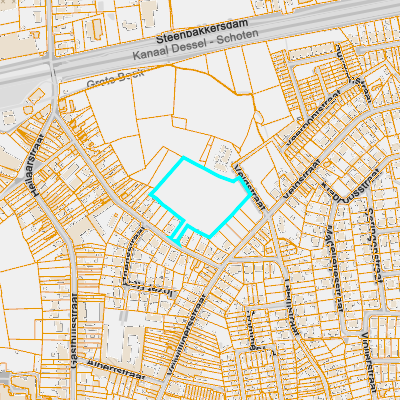Click the Grote Beek label
The image size is (400, 400).
point(115,78)
